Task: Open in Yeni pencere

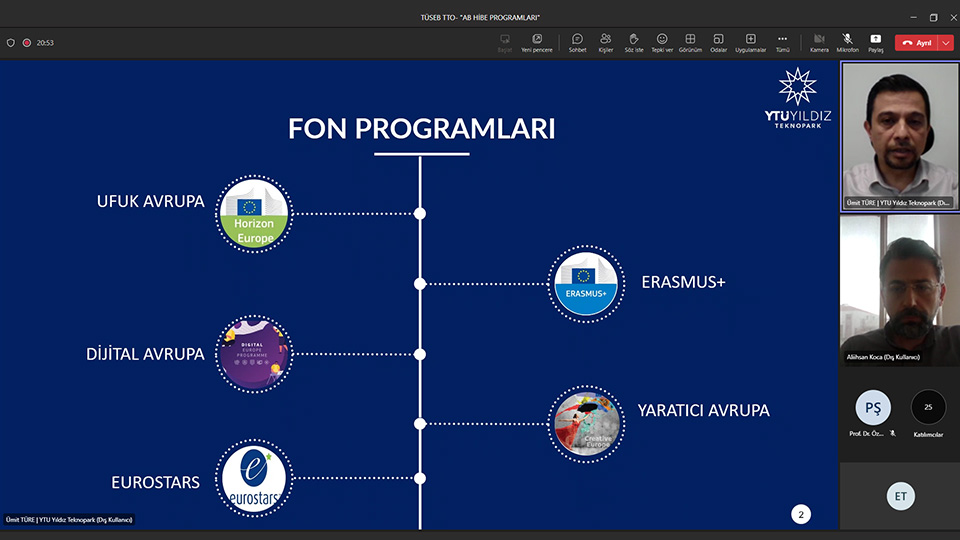Action: pyautogui.click(x=536, y=42)
